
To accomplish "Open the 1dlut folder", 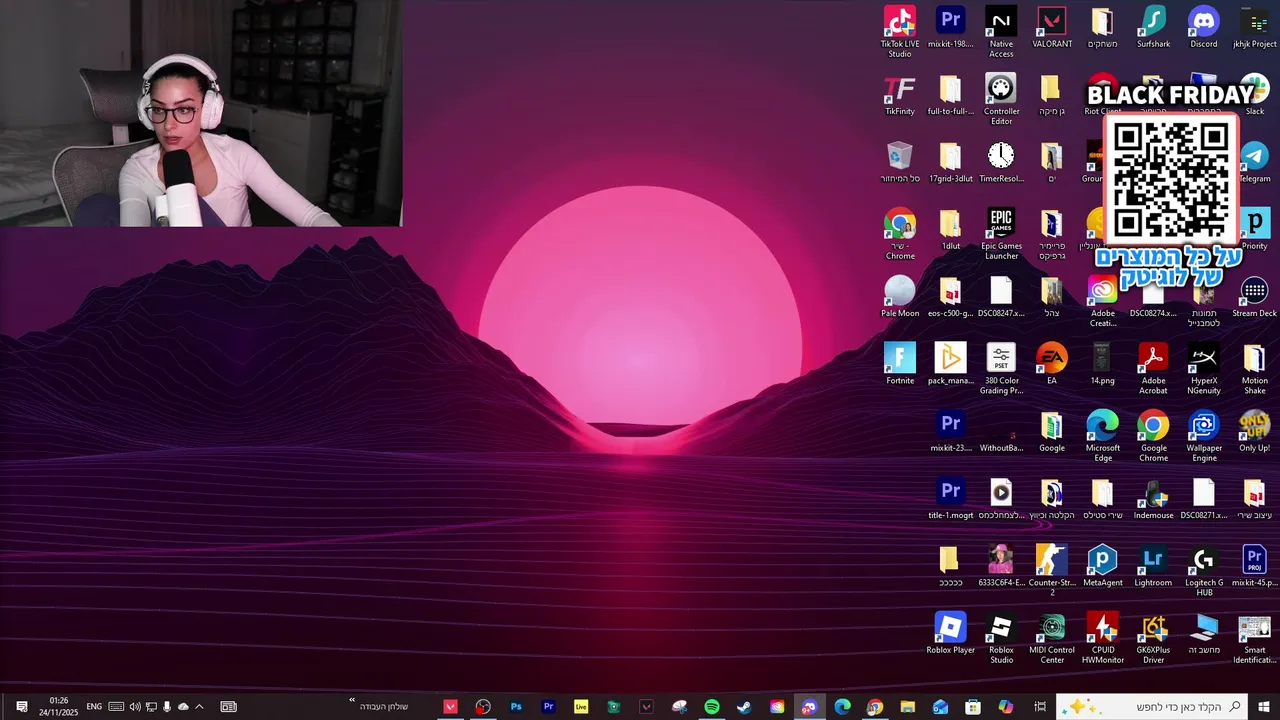I will pos(950,229).
